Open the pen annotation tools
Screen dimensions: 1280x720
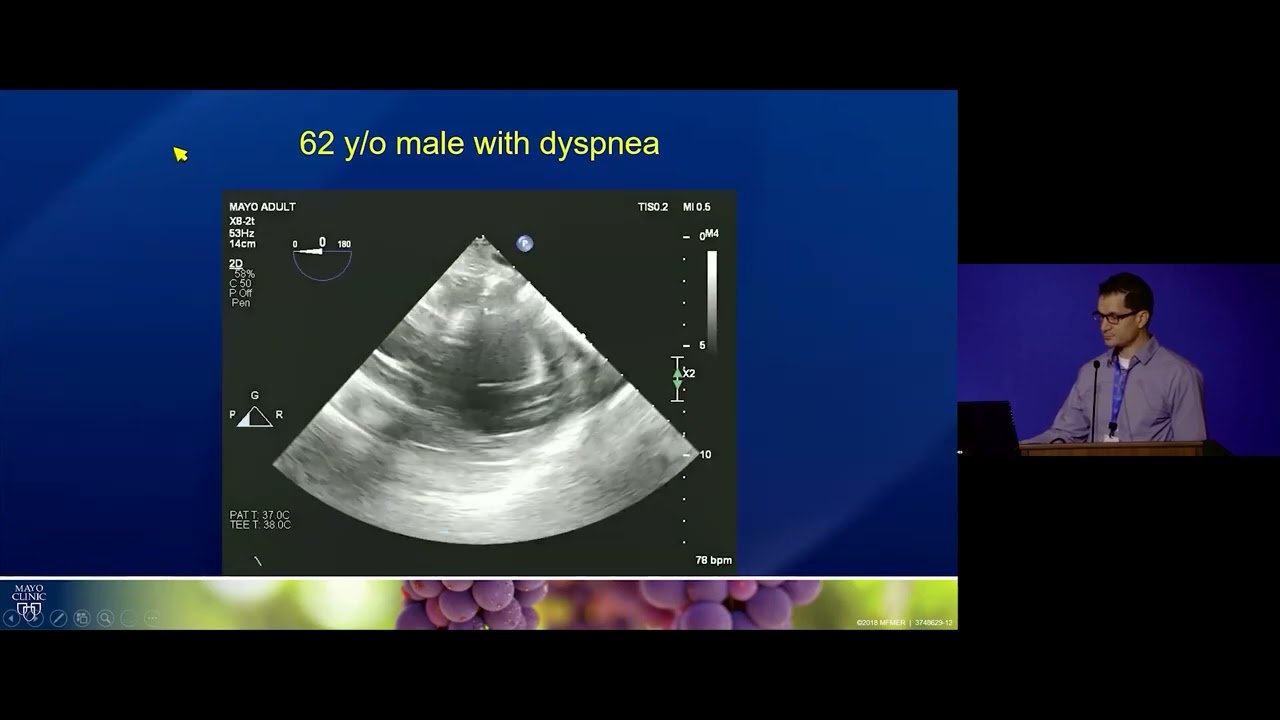click(58, 619)
